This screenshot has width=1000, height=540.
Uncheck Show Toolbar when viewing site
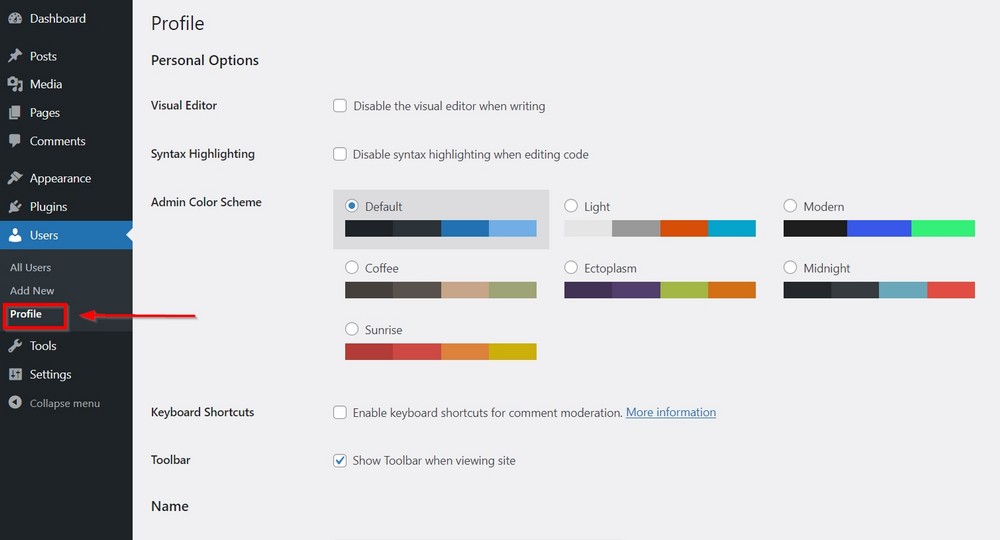[340, 460]
